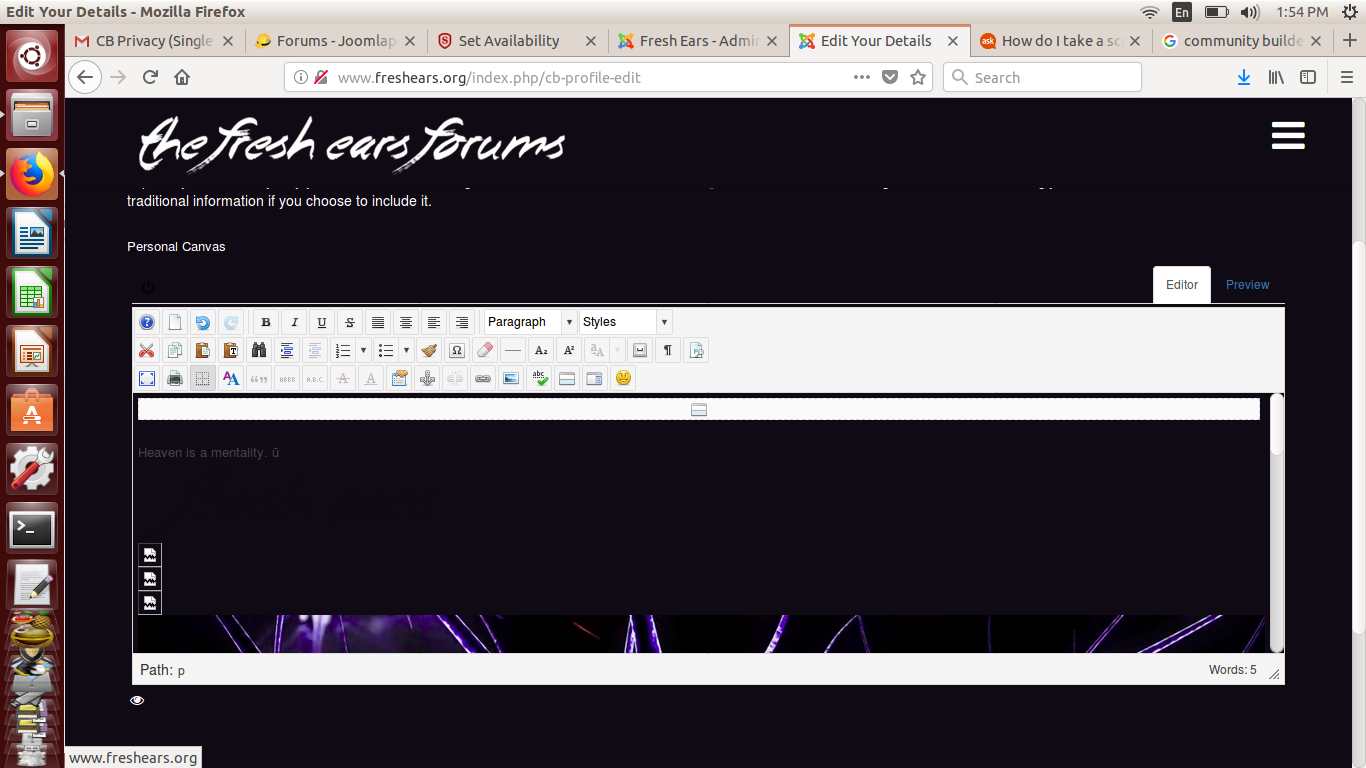This screenshot has width=1366, height=768.
Task: Apply subscript formatting
Action: coord(541,350)
